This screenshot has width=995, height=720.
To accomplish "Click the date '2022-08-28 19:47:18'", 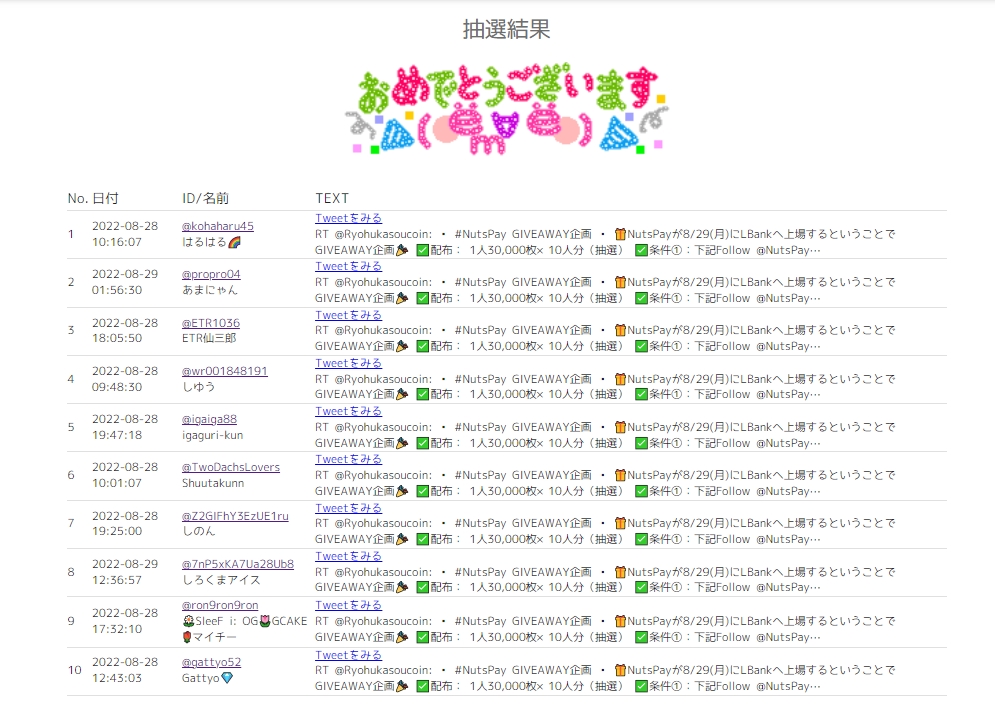I will pyautogui.click(x=125, y=427).
